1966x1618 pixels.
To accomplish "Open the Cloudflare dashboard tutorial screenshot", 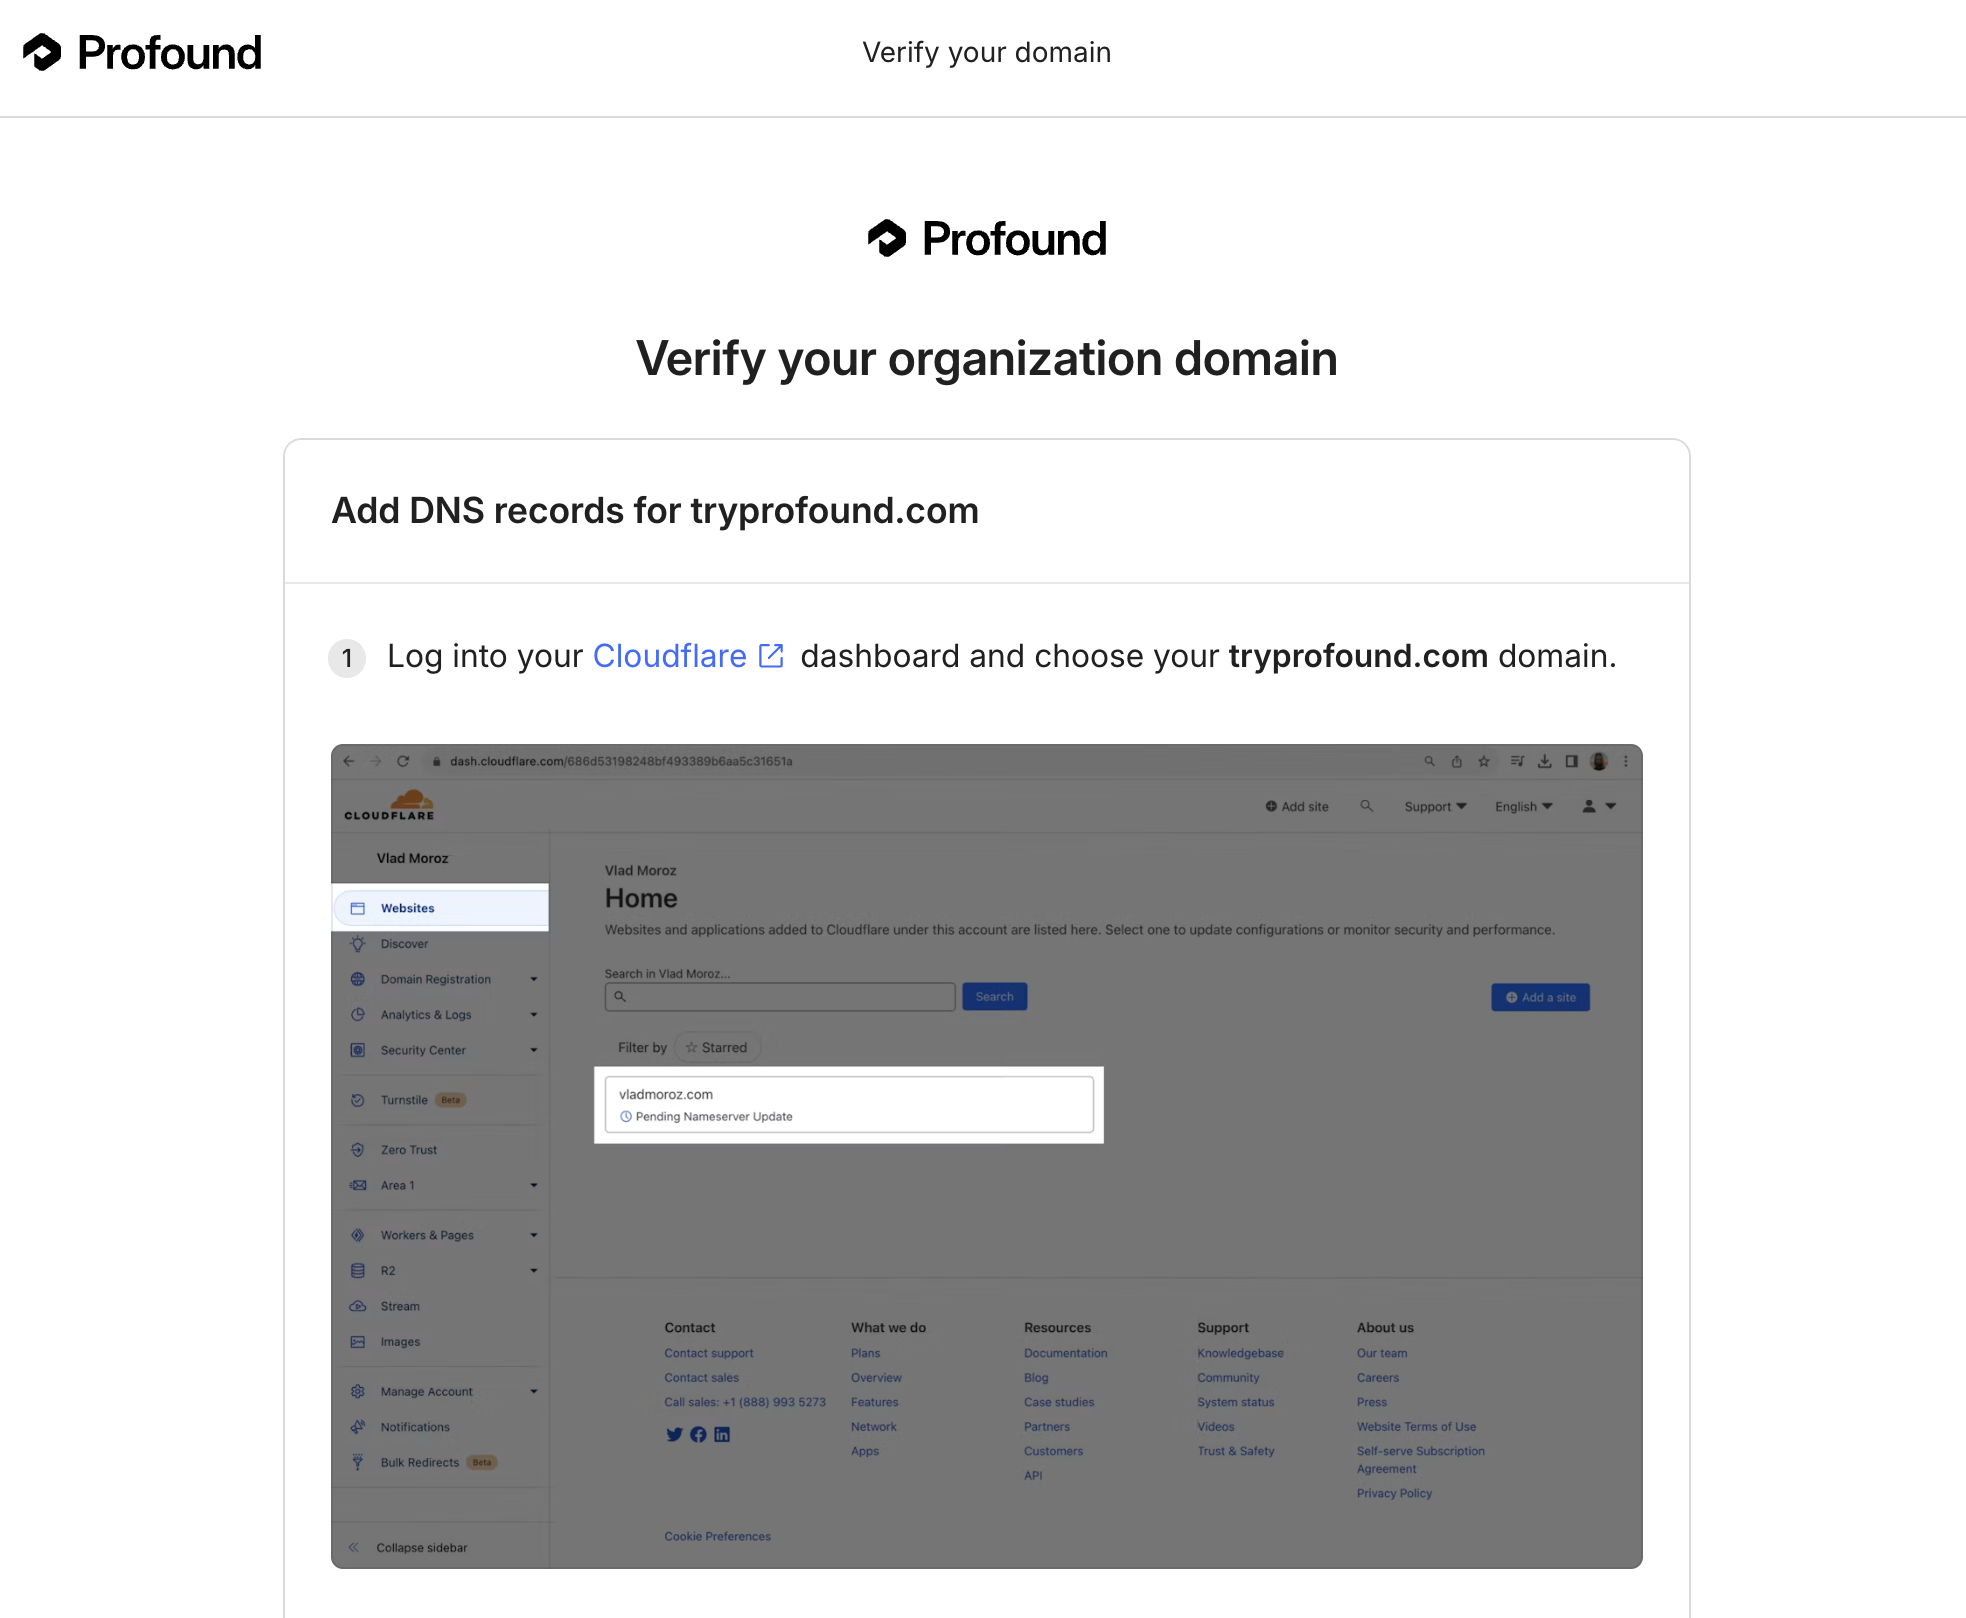I will [x=986, y=1156].
